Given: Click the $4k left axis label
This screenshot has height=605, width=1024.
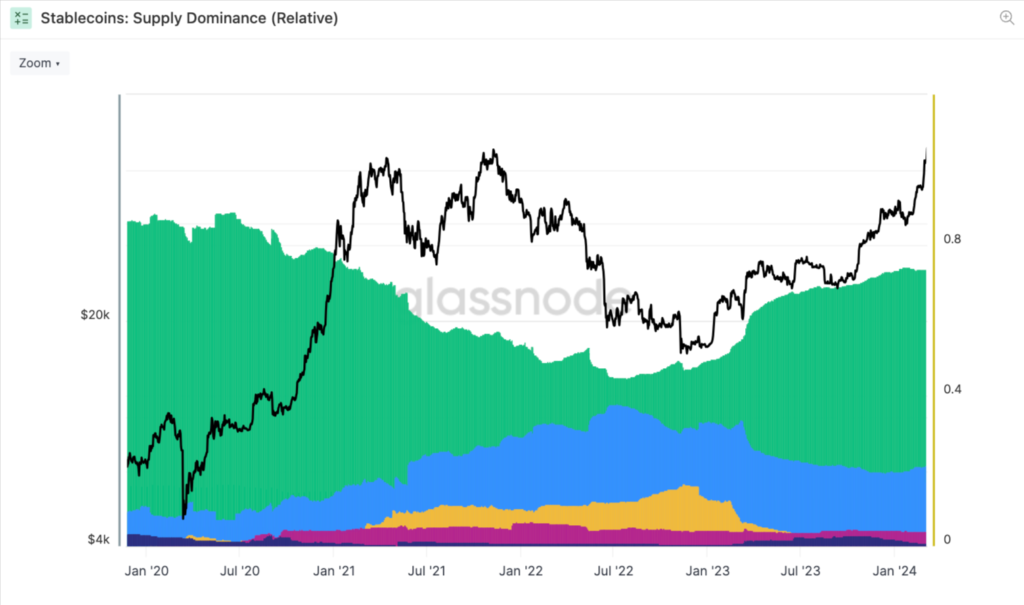Looking at the screenshot, I should coord(98,540).
